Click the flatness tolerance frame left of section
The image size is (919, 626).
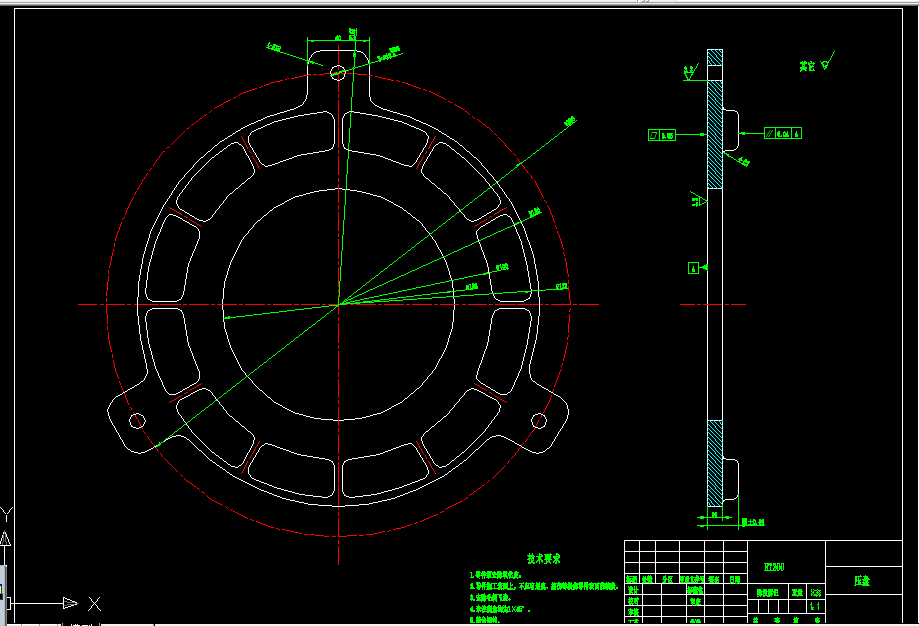[x=662, y=135]
